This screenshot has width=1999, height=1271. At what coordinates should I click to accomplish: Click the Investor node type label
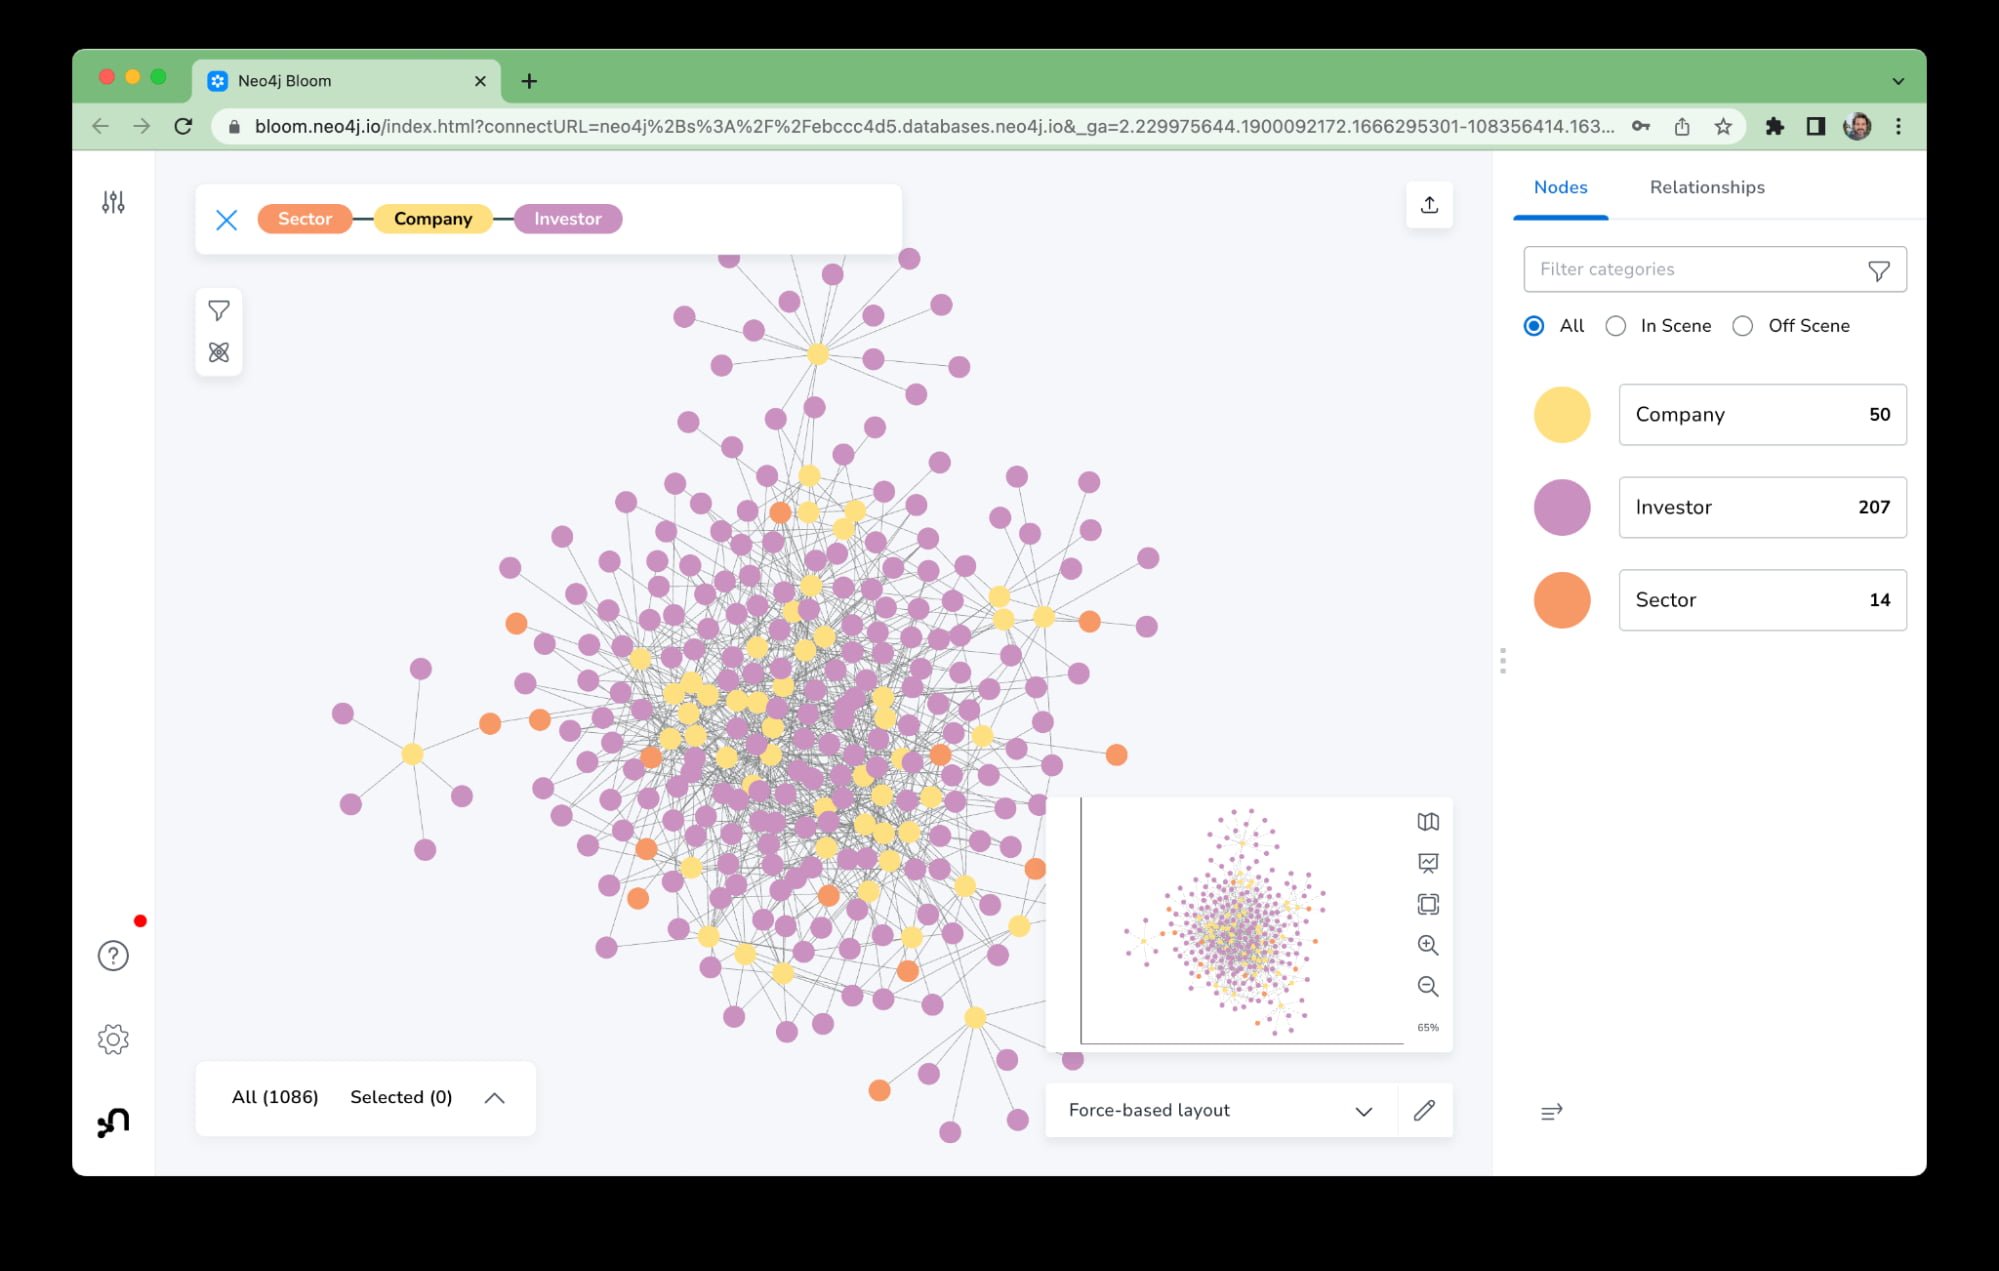click(1671, 506)
